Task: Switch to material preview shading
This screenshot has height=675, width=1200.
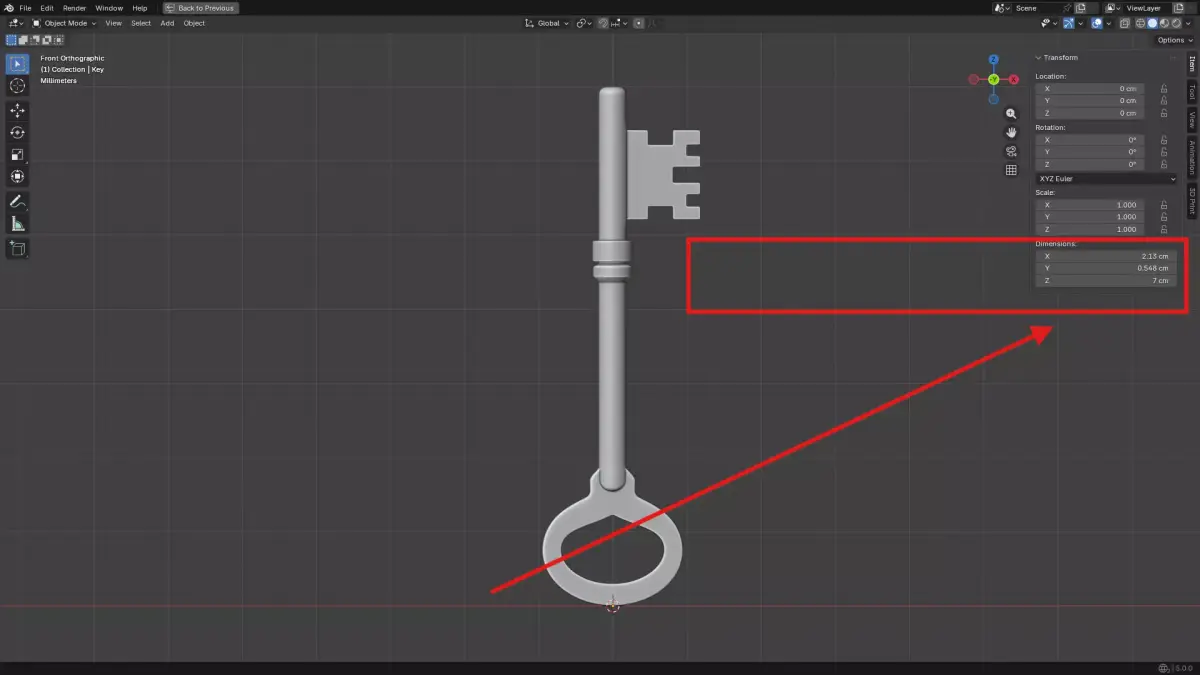Action: click(x=1164, y=23)
